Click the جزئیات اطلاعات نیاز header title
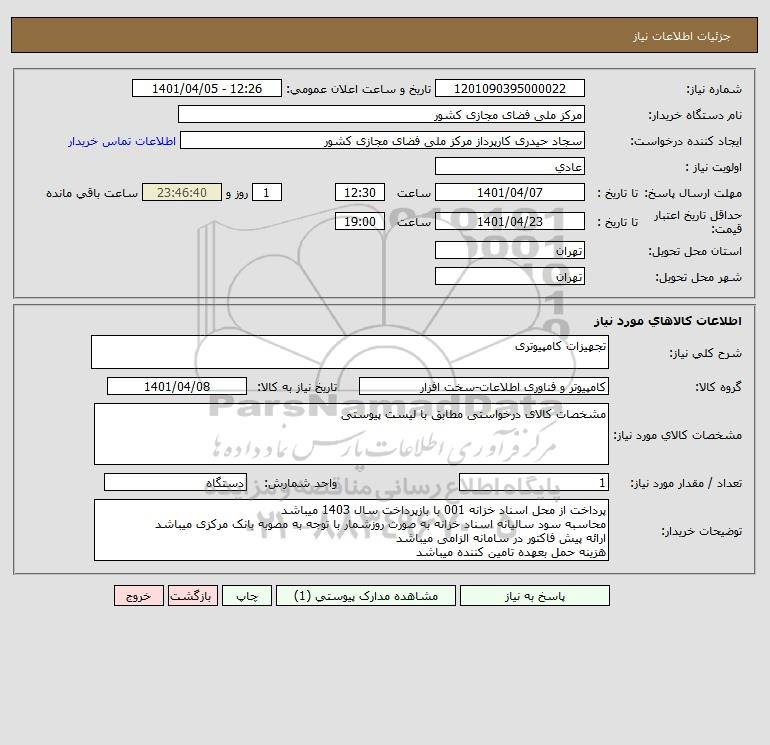 pos(682,36)
